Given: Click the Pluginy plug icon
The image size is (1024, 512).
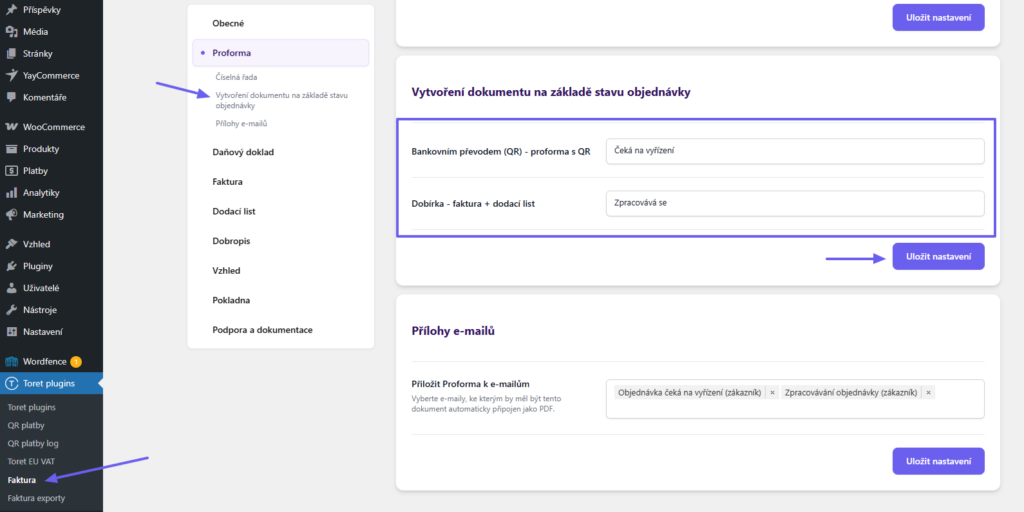Looking at the screenshot, I should tap(11, 266).
